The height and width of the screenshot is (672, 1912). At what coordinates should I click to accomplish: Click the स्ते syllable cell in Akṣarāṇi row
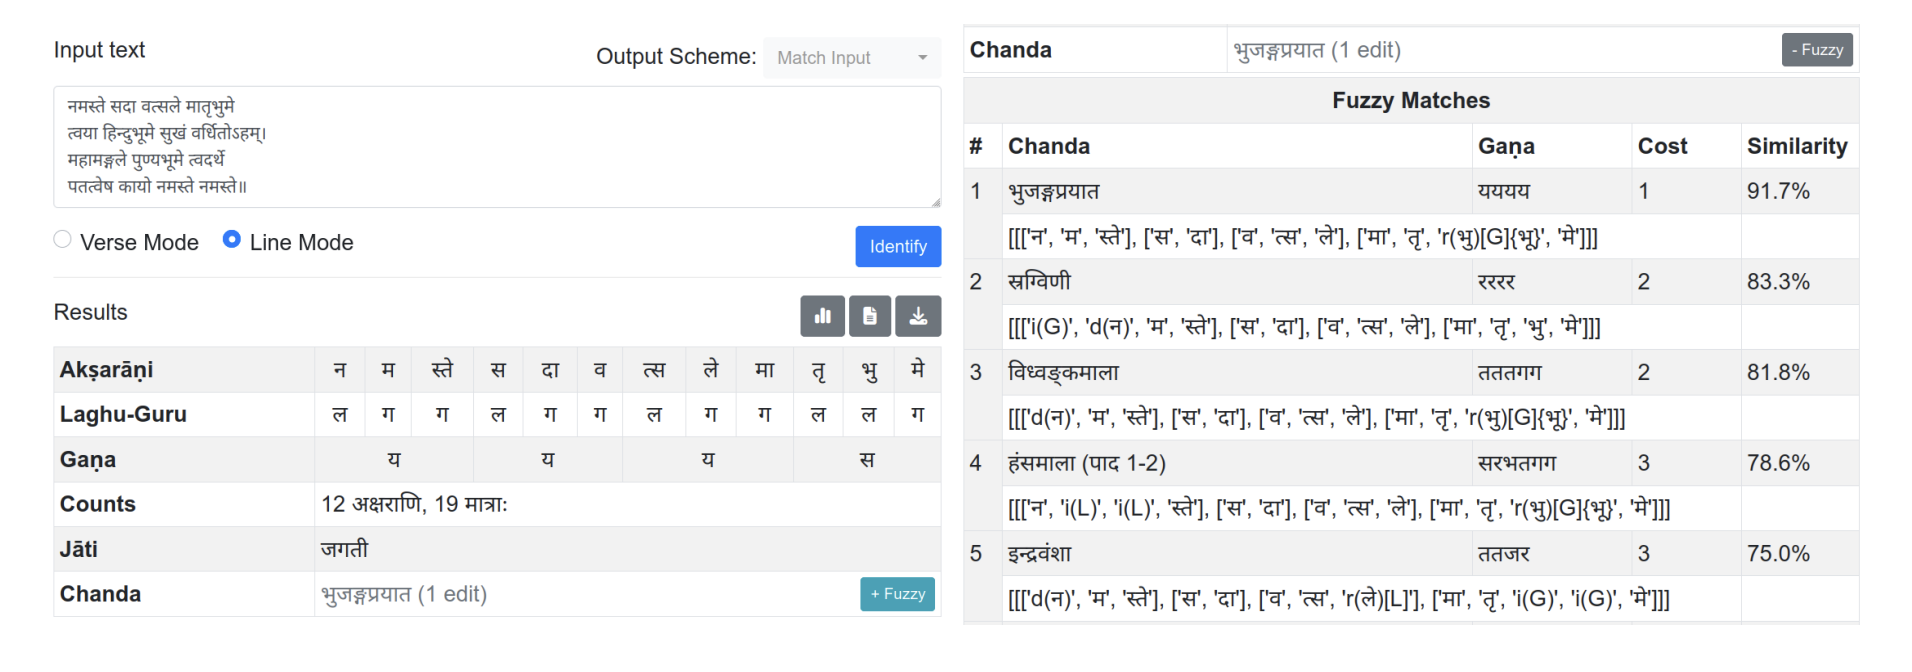[x=442, y=370]
